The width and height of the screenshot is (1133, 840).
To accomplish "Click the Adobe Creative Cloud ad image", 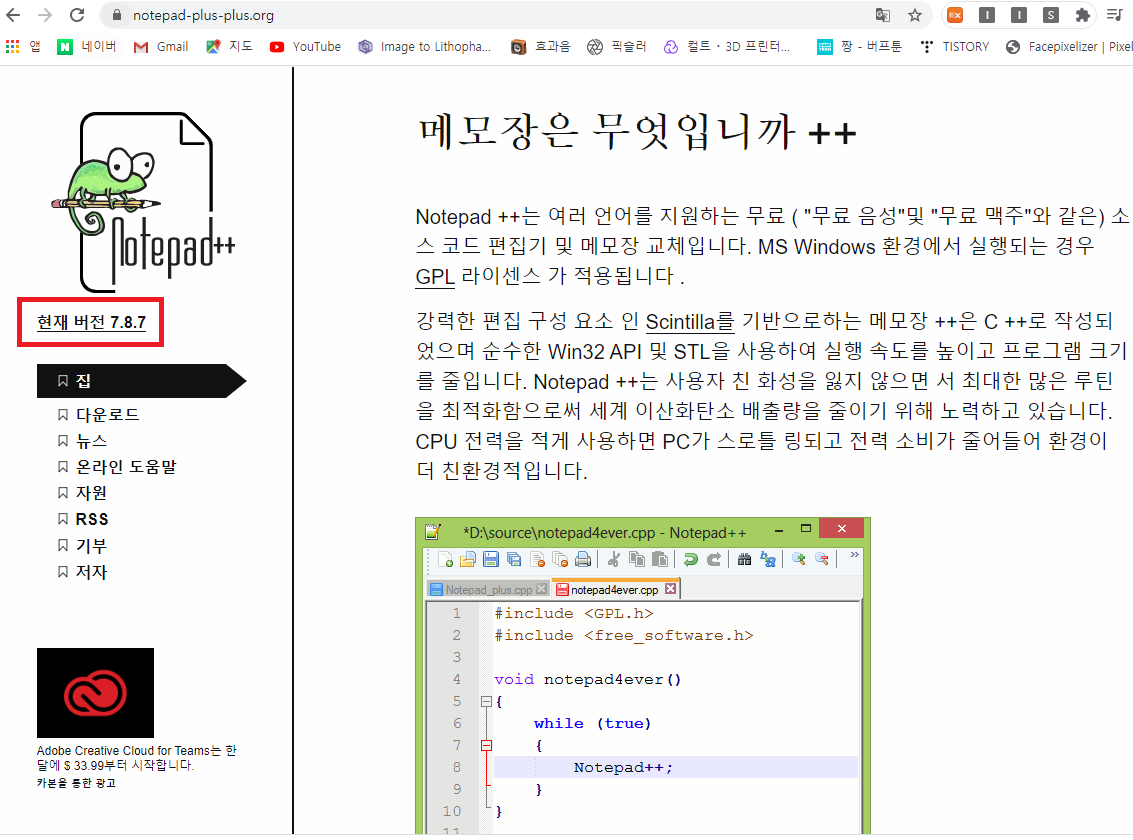I will coord(95,693).
